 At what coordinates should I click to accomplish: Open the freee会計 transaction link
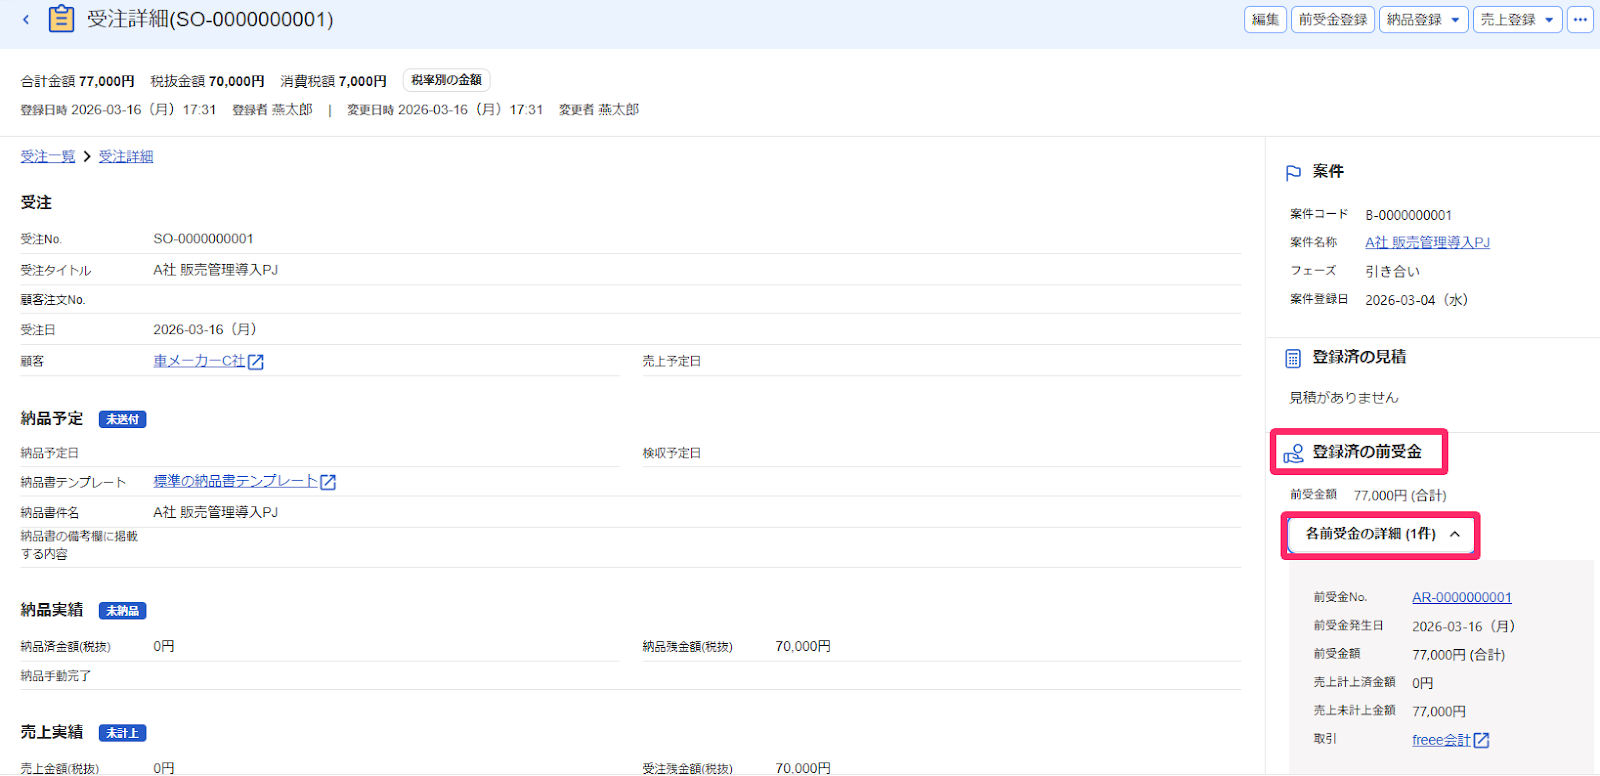1441,740
